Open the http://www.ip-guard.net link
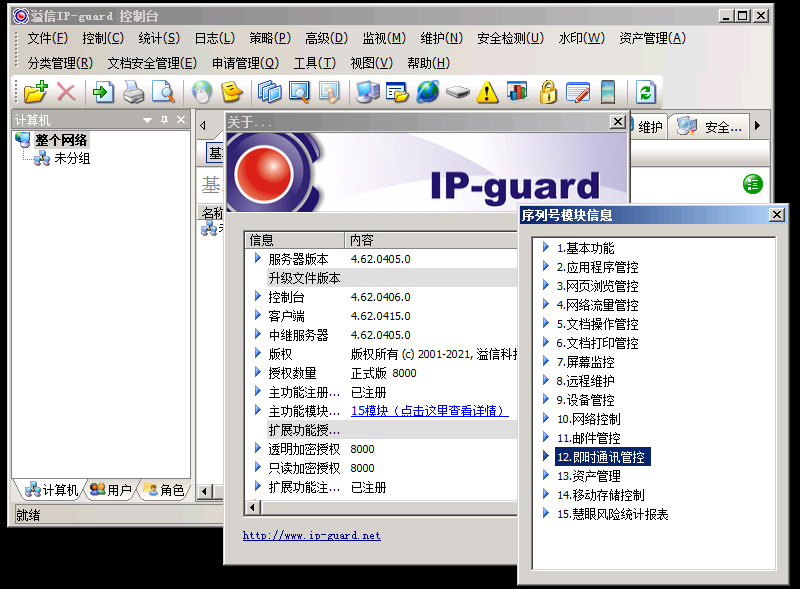The width and height of the screenshot is (800, 589). [x=312, y=535]
